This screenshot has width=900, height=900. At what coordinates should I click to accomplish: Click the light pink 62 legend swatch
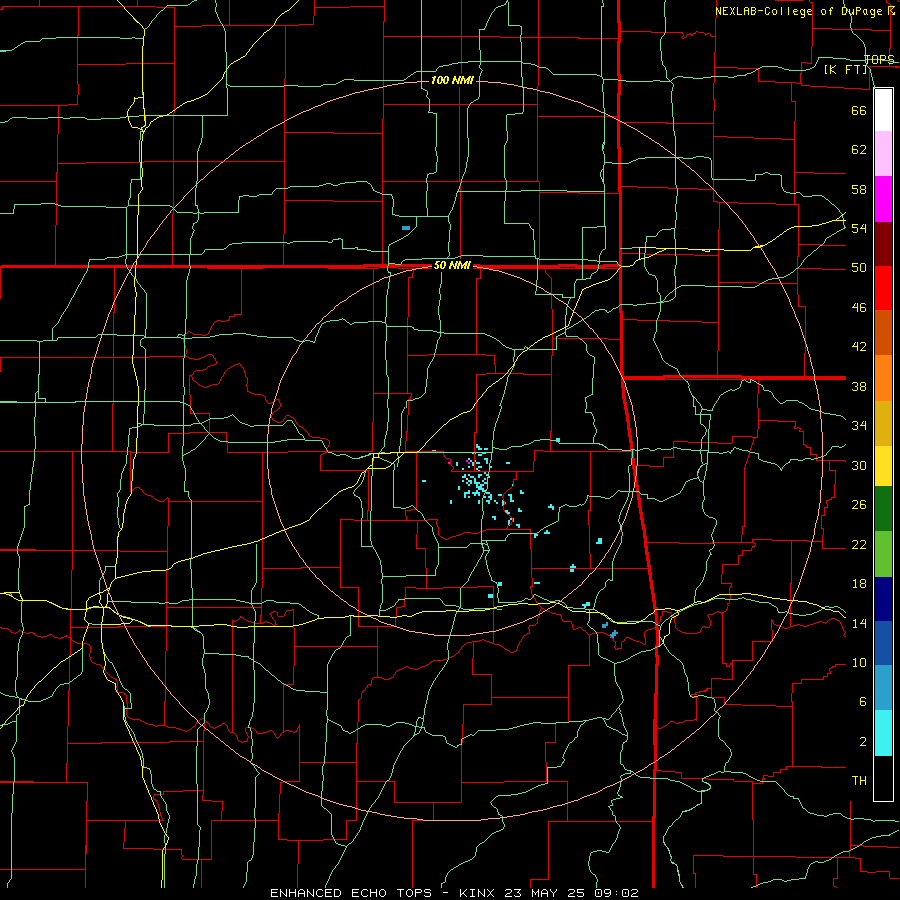click(x=883, y=153)
